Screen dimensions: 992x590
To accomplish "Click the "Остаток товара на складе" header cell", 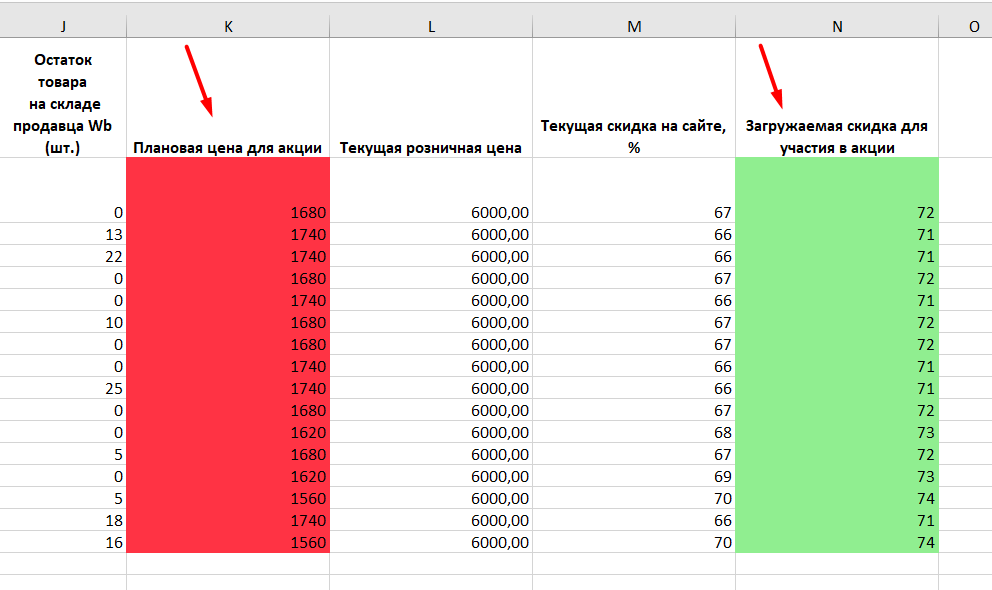I will pyautogui.click(x=63, y=104).
